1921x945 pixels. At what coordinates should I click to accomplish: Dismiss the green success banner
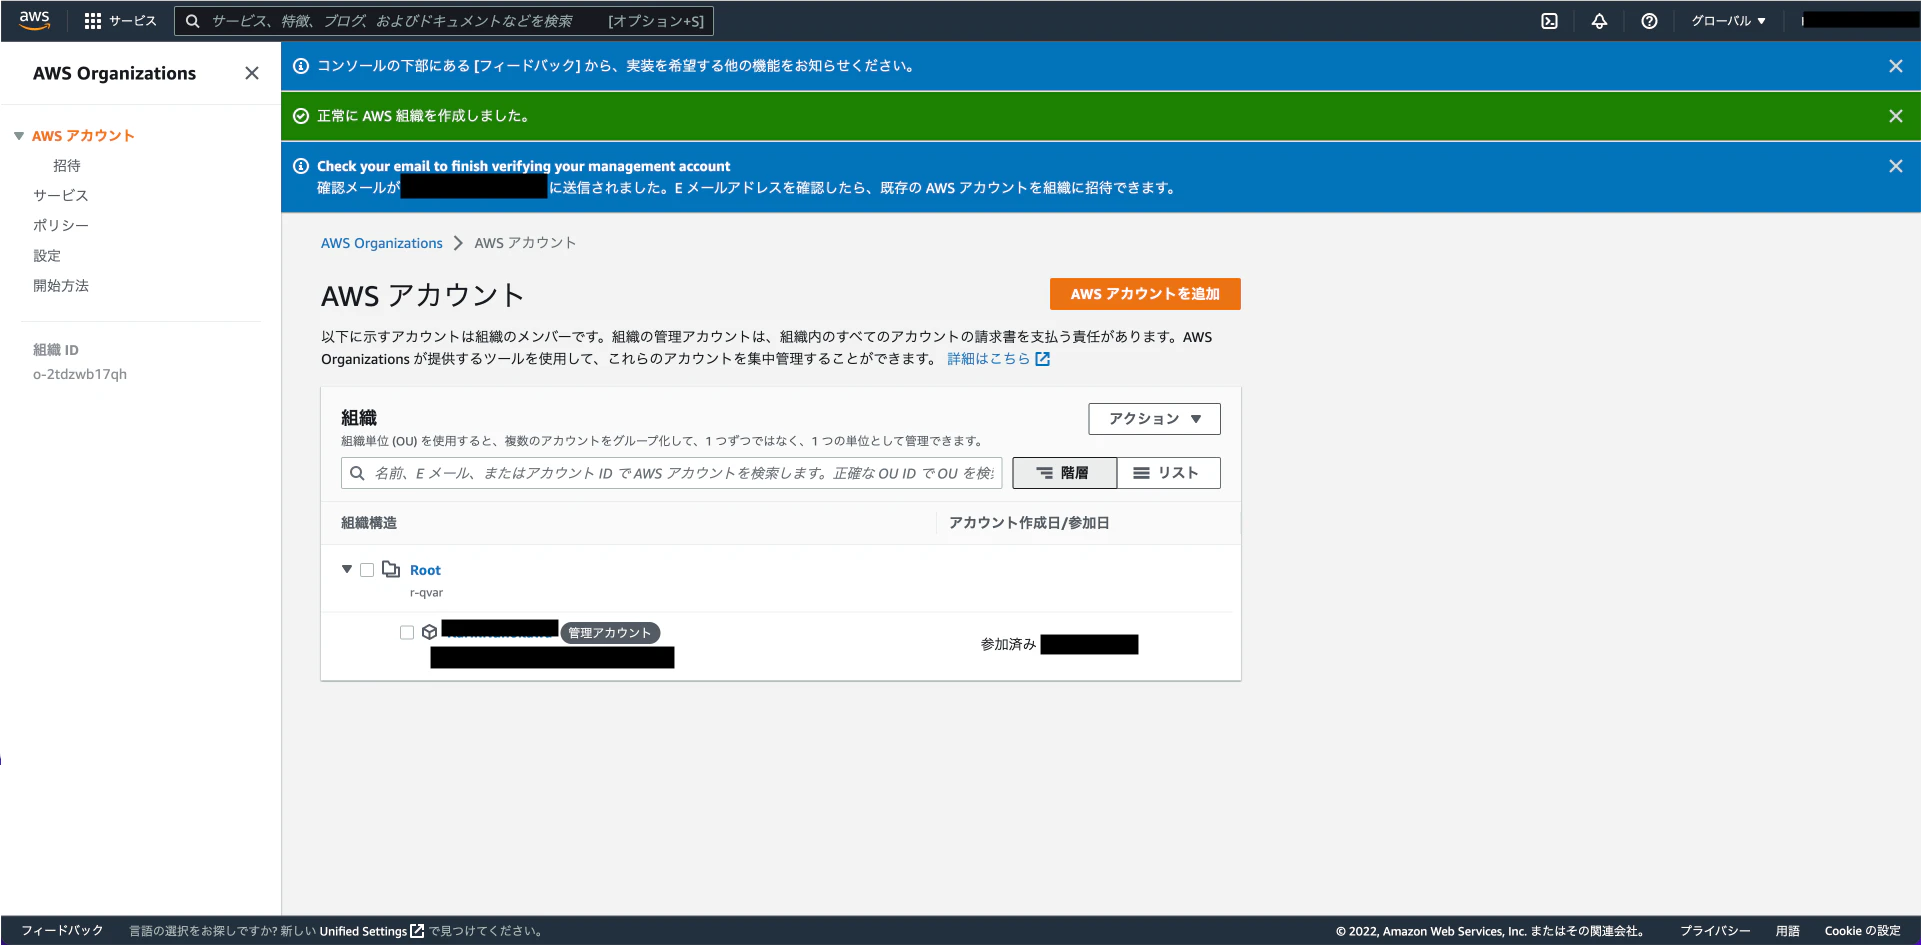[x=1895, y=116]
